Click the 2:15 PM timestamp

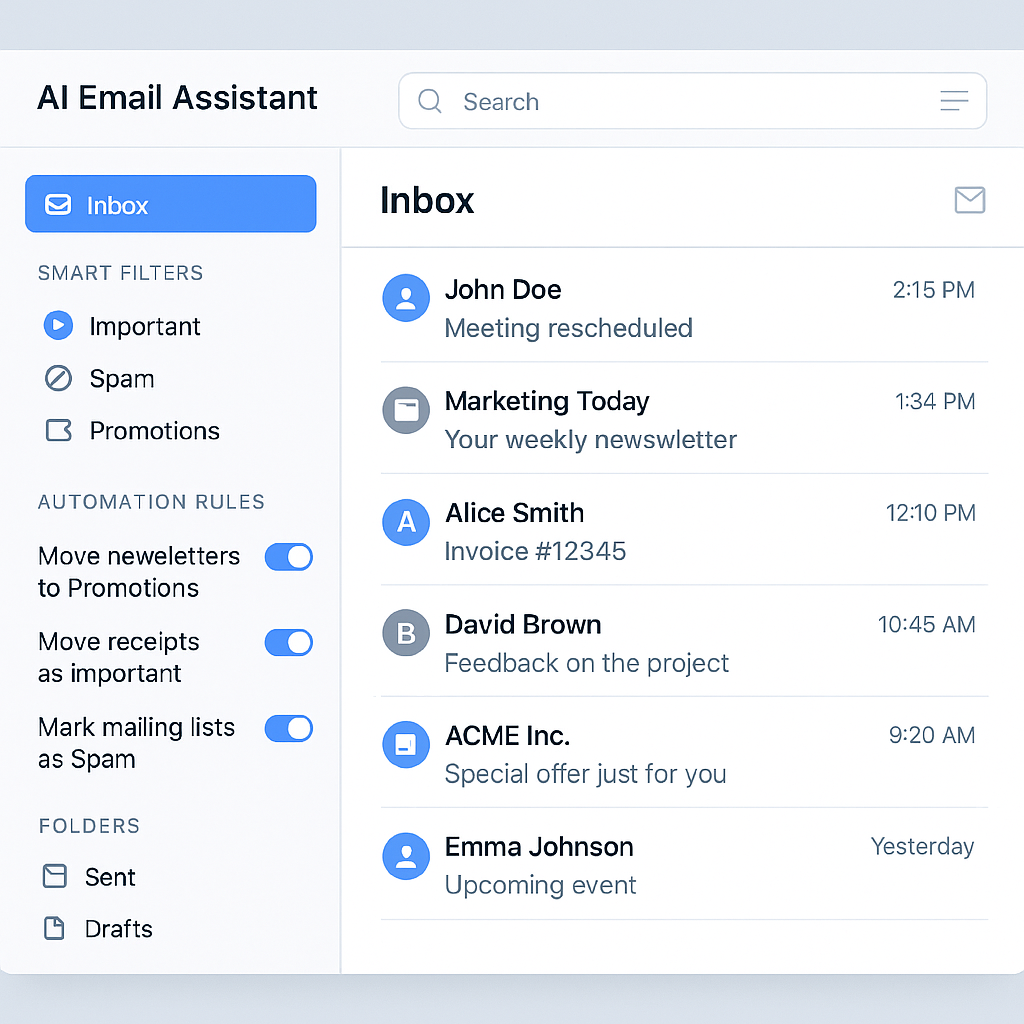[x=933, y=290]
